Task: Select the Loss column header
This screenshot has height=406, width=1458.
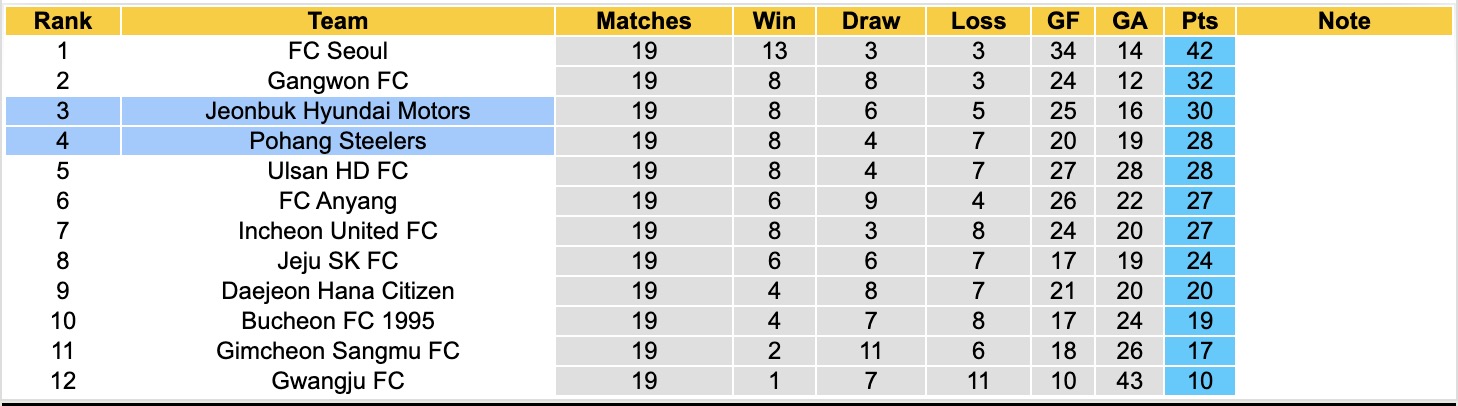Action: pyautogui.click(x=978, y=21)
